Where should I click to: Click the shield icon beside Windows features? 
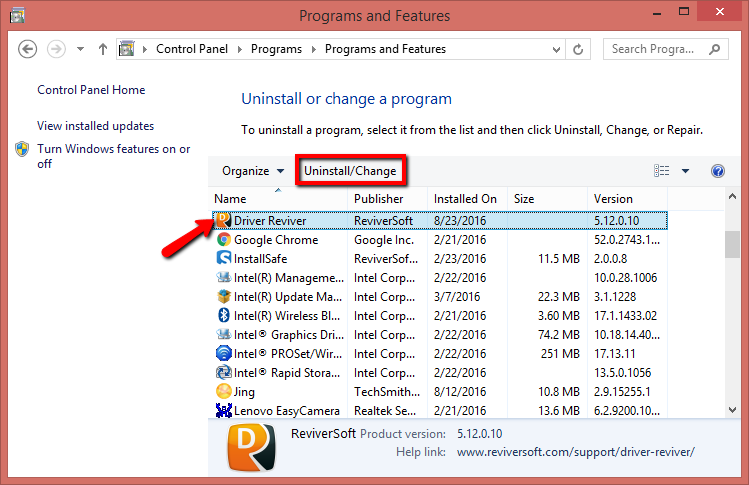pos(22,149)
